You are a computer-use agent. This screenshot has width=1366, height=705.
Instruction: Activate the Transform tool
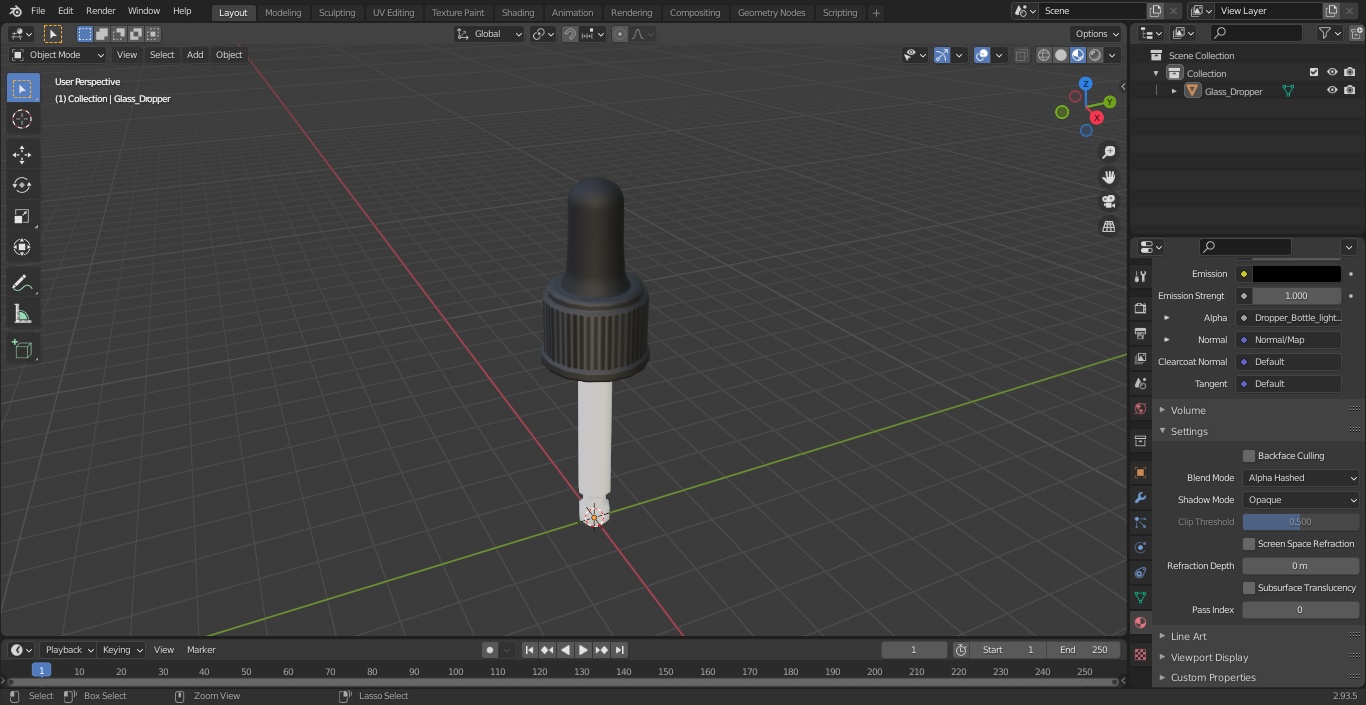(22, 247)
